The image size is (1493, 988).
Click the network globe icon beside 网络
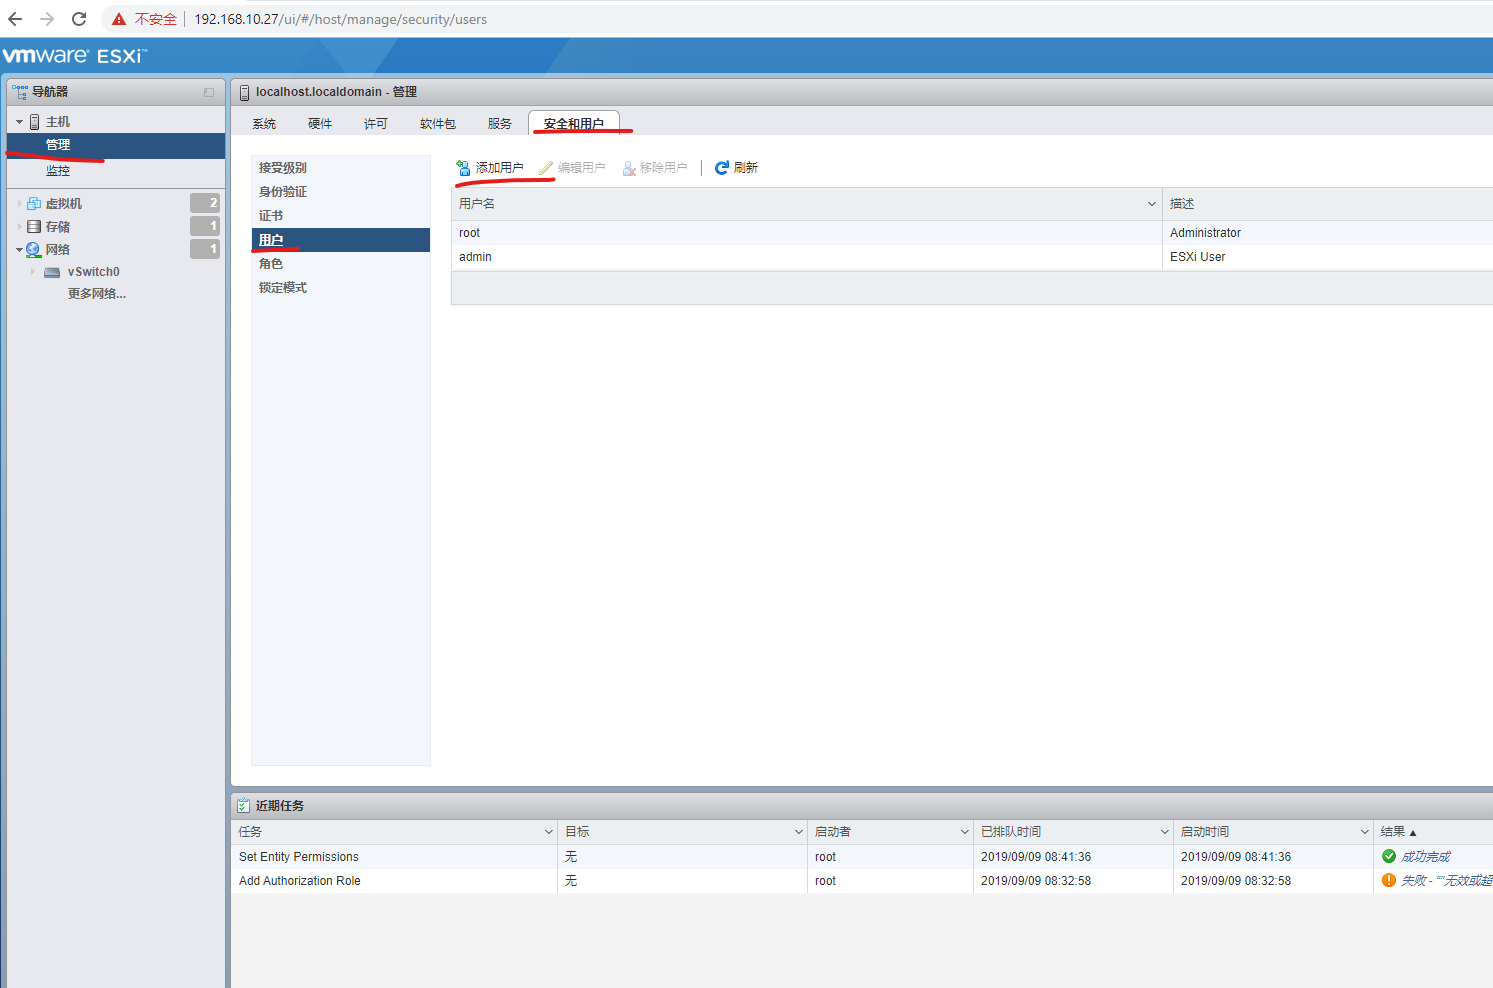tap(34, 250)
